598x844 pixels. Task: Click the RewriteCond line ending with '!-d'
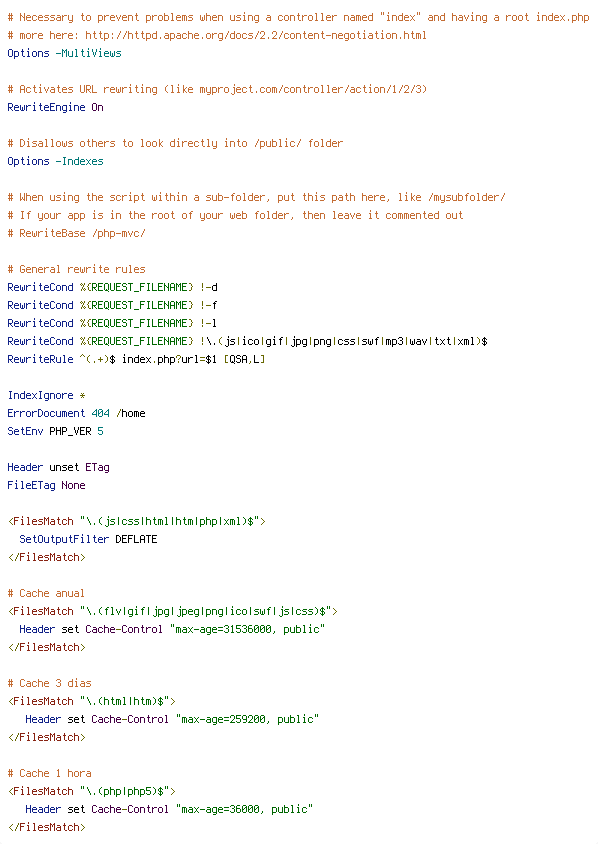pyautogui.click(x=112, y=287)
